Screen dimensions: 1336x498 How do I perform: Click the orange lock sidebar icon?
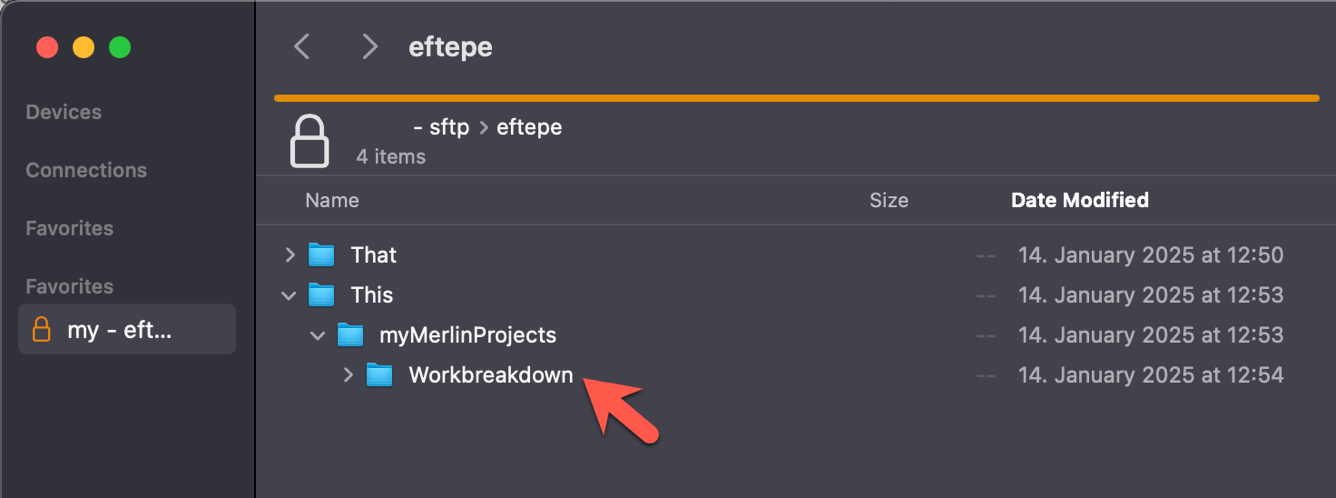click(x=42, y=329)
